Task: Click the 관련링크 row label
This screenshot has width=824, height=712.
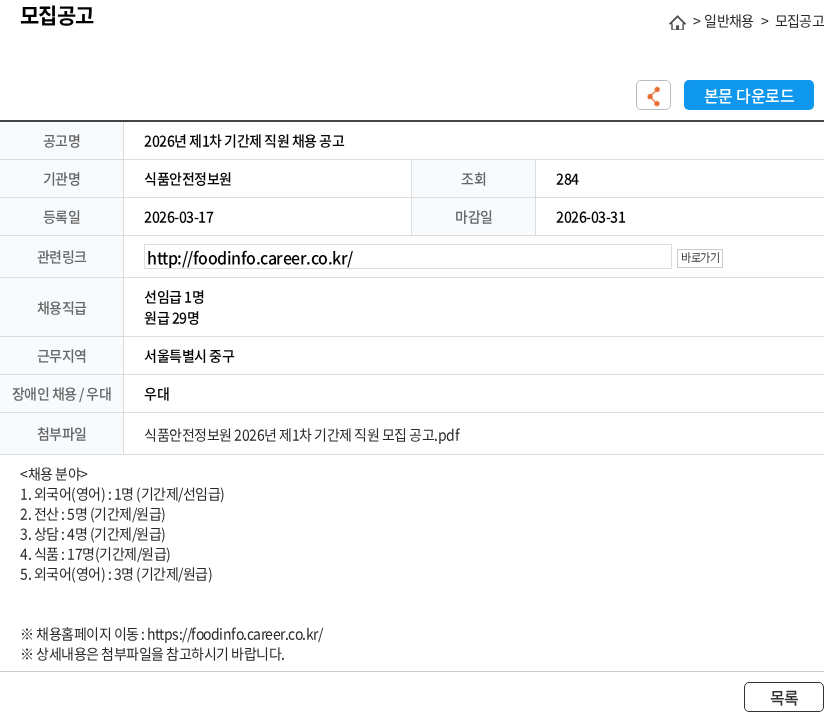Action: 61,257
